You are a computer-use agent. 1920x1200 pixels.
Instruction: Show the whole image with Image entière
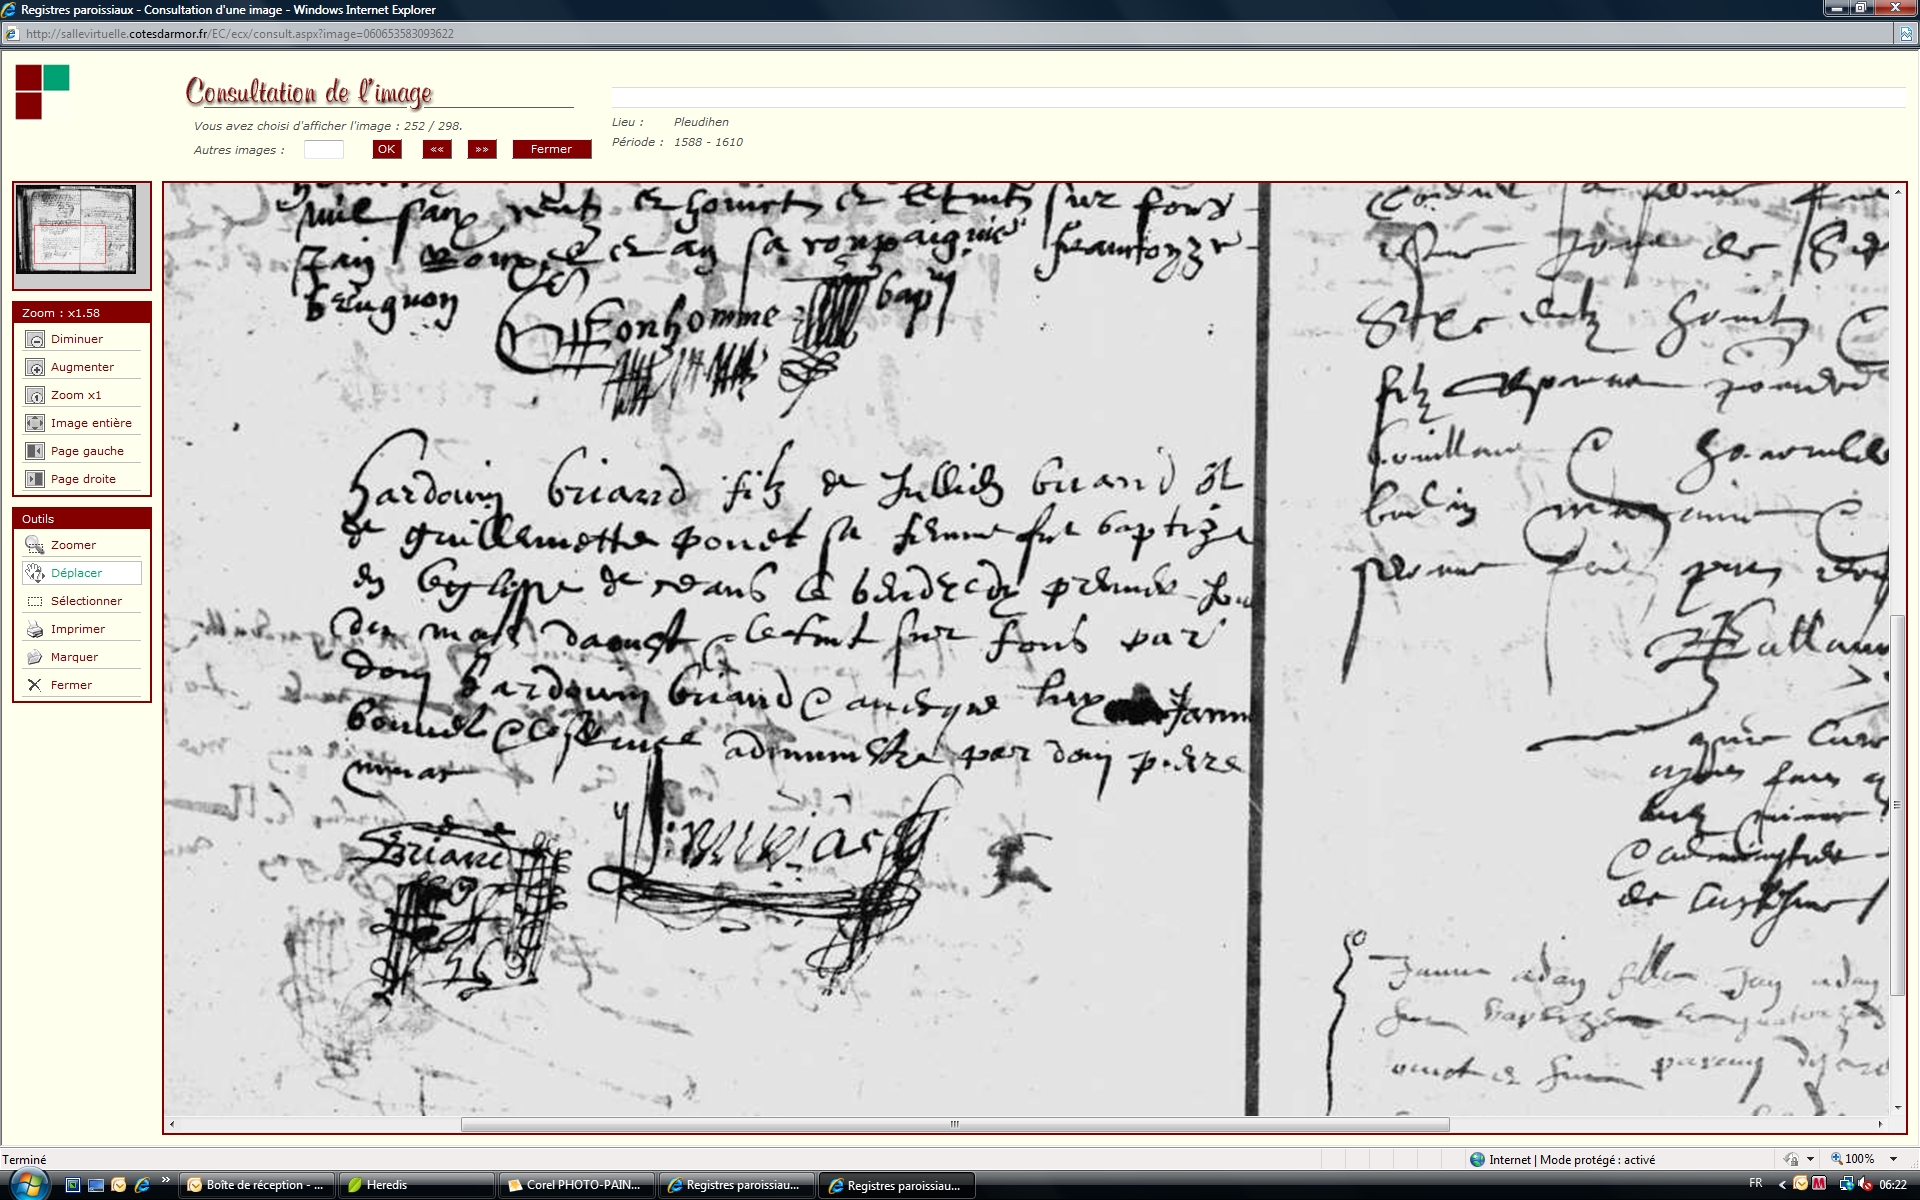(x=35, y=424)
